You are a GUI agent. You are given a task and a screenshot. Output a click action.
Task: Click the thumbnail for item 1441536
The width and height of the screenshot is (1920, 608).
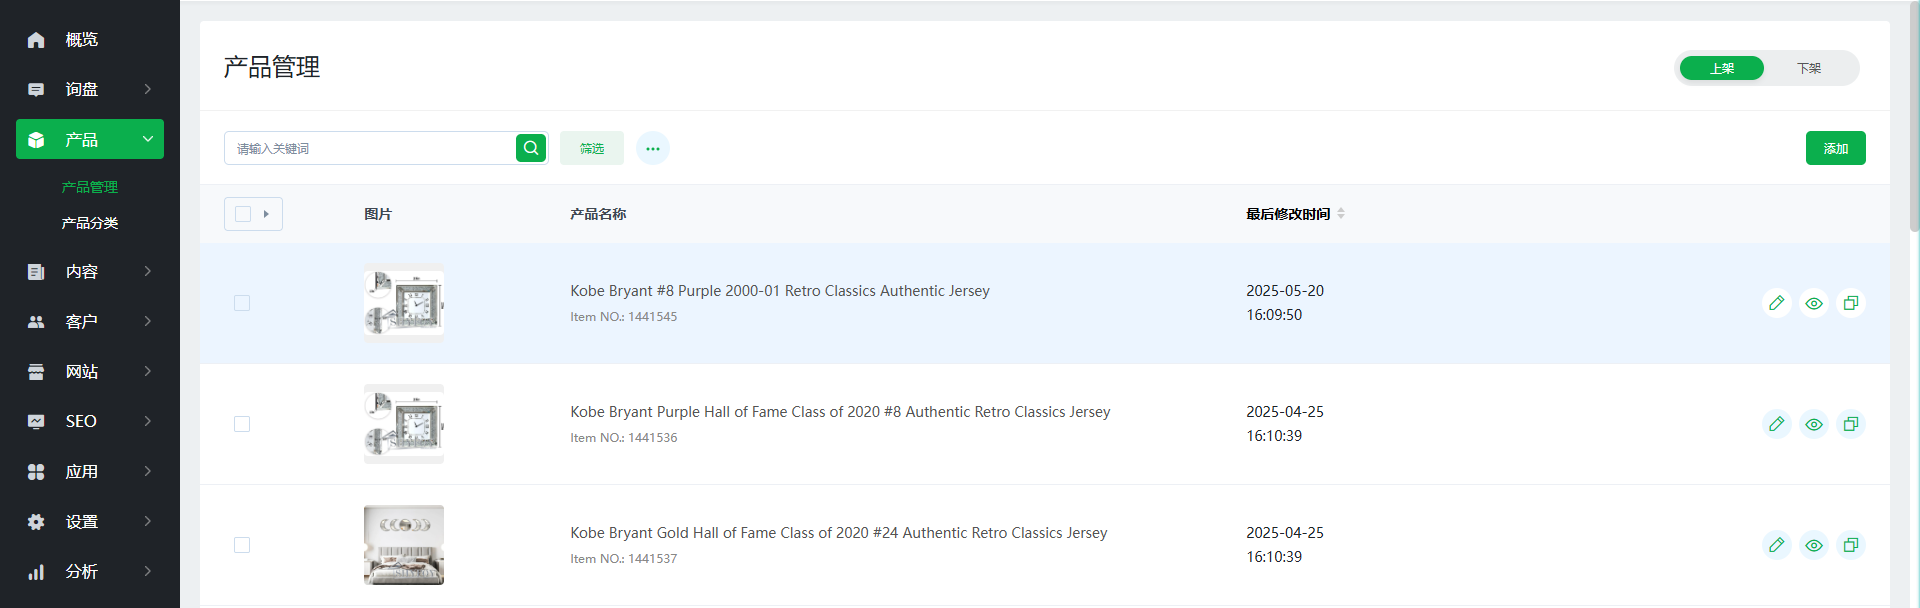404,424
